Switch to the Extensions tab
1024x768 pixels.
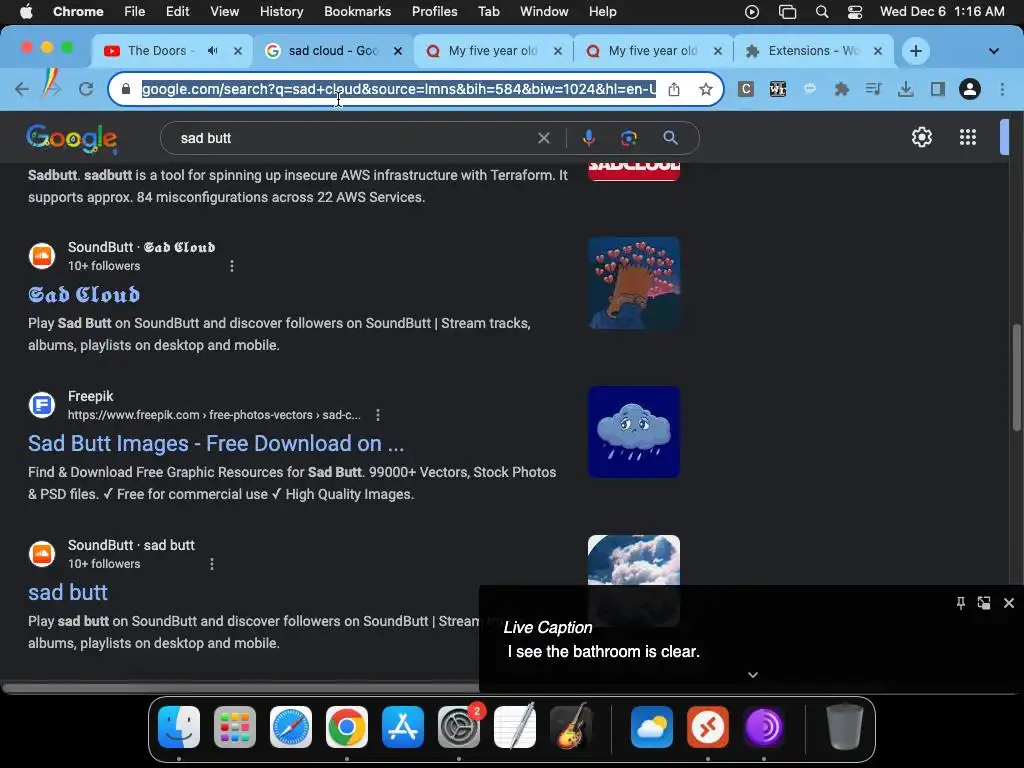[813, 50]
